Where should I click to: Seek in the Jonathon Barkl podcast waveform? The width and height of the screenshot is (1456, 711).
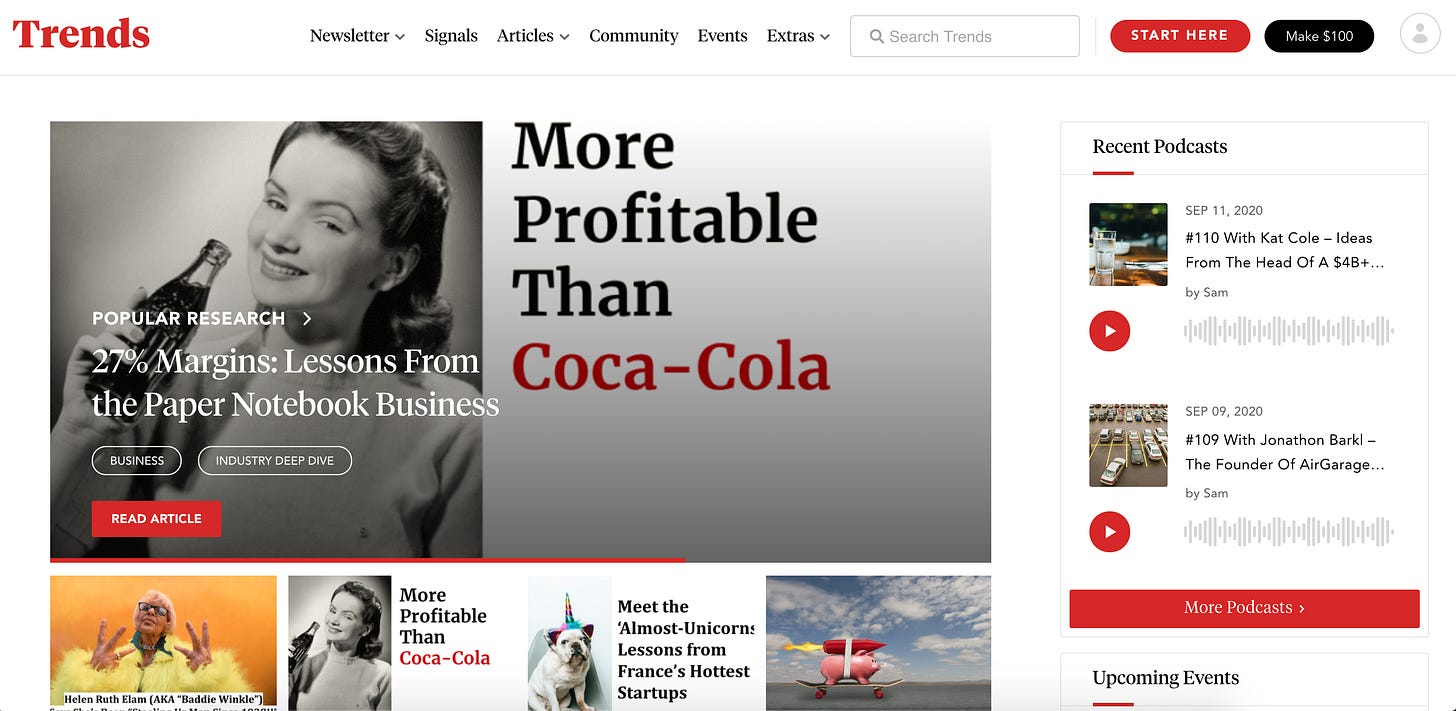click(x=1289, y=532)
